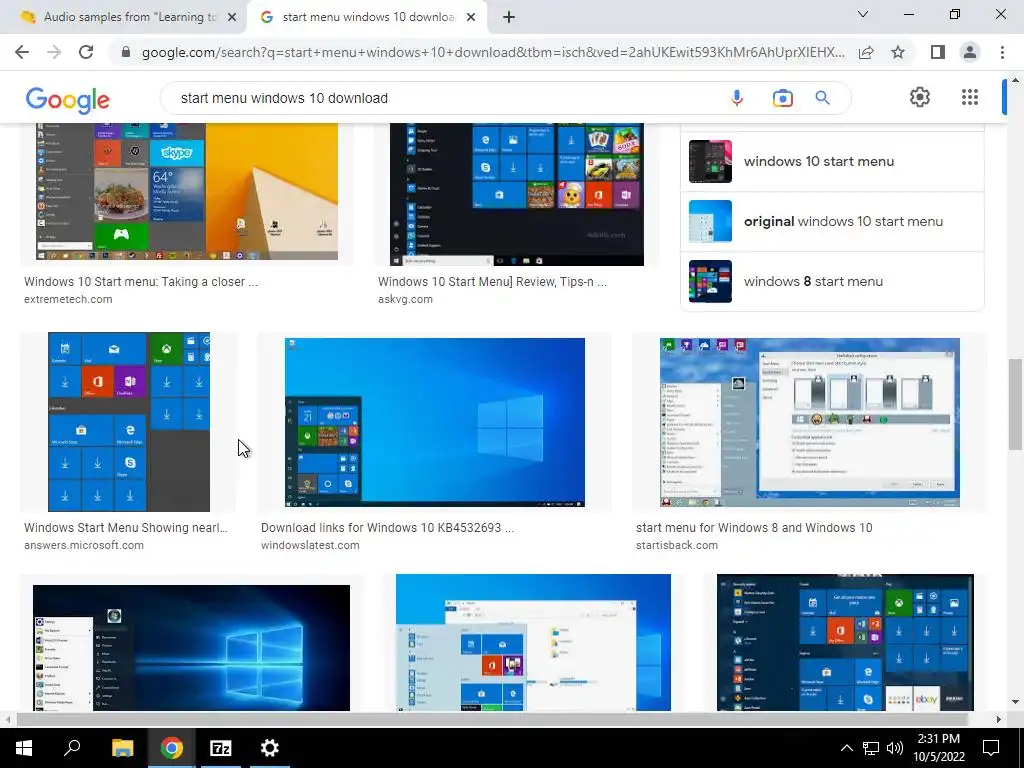Open the dark tiles image with ebay tile

(x=845, y=642)
